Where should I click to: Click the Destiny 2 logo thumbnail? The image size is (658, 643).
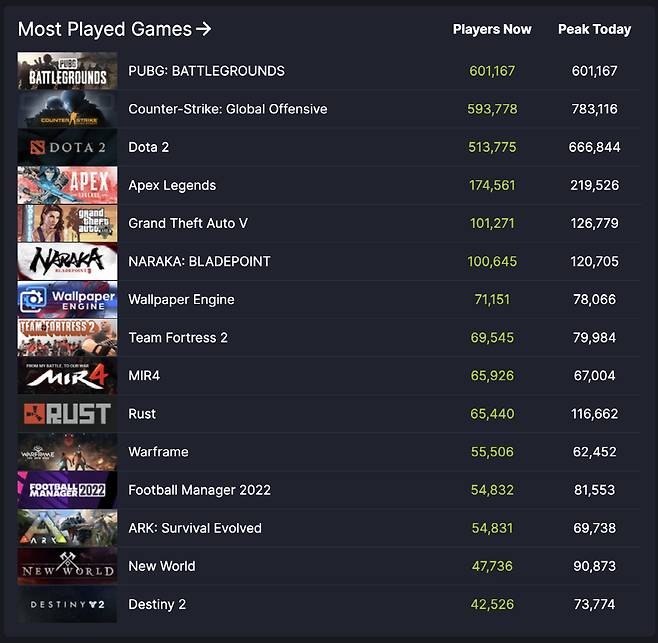pos(67,604)
